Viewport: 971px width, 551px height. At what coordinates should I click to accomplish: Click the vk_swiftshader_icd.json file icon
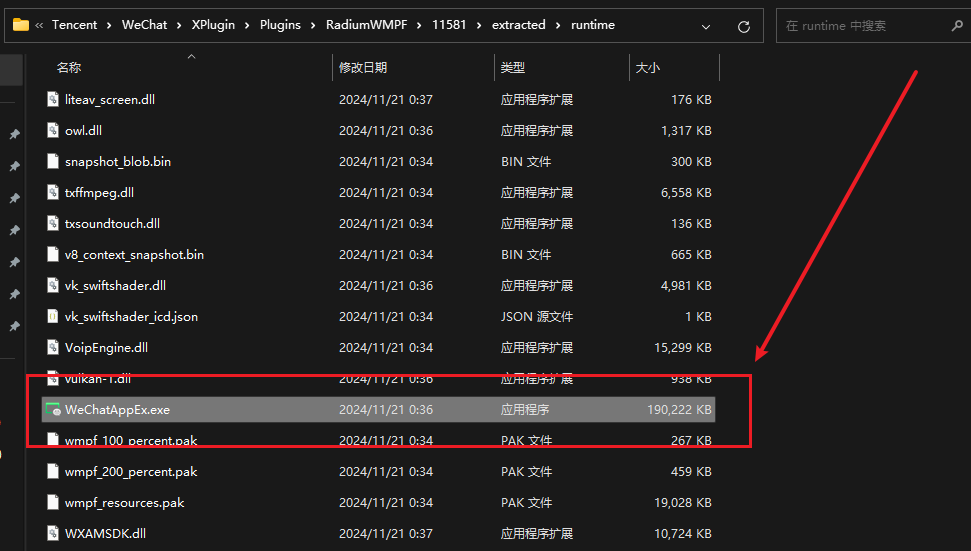[53, 316]
